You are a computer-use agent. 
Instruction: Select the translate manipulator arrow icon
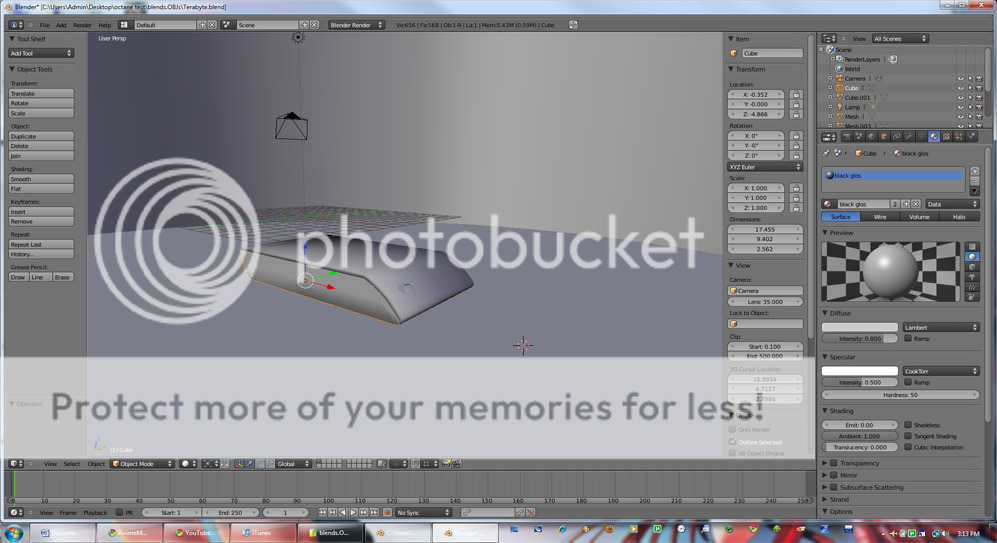(x=249, y=464)
